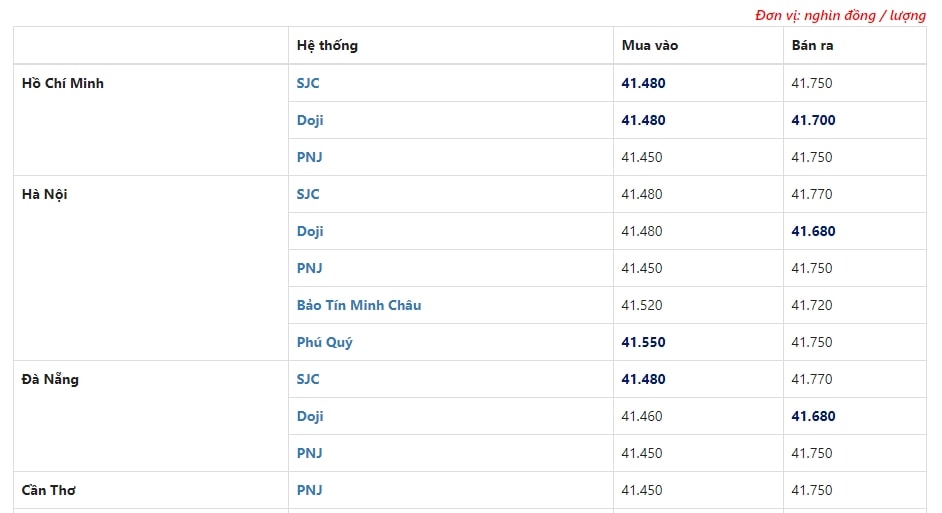Open the SJC link in Đà Nẵng section
The width and height of the screenshot is (942, 513).
[x=308, y=380]
